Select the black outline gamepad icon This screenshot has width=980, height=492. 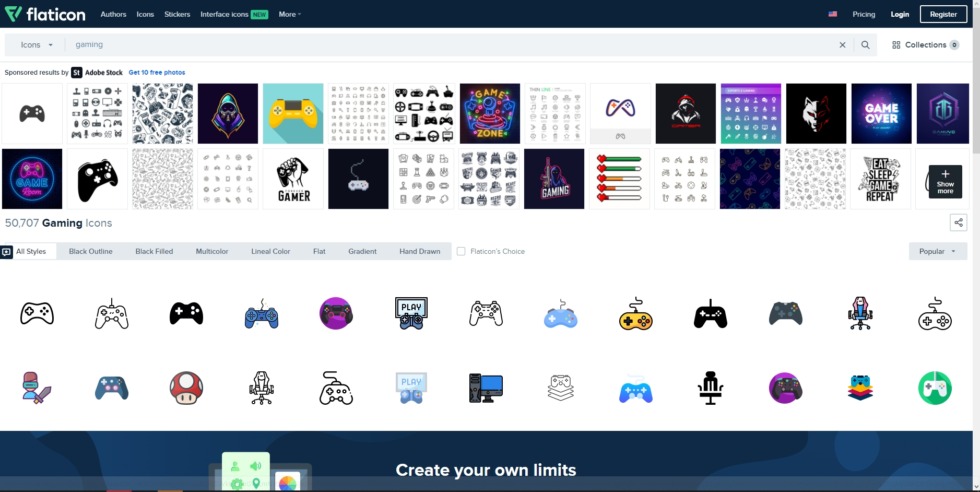(x=37, y=313)
